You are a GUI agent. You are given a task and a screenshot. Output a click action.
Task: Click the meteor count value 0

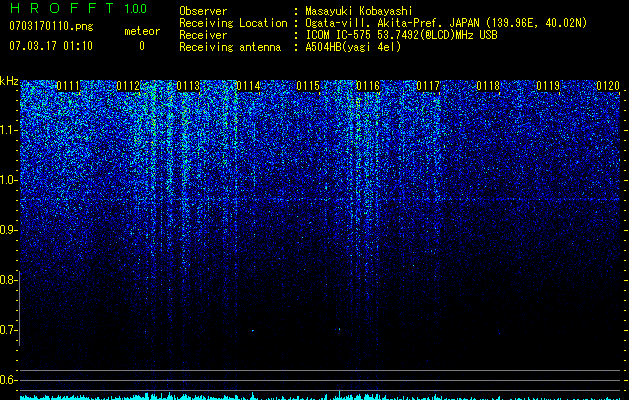[142, 46]
